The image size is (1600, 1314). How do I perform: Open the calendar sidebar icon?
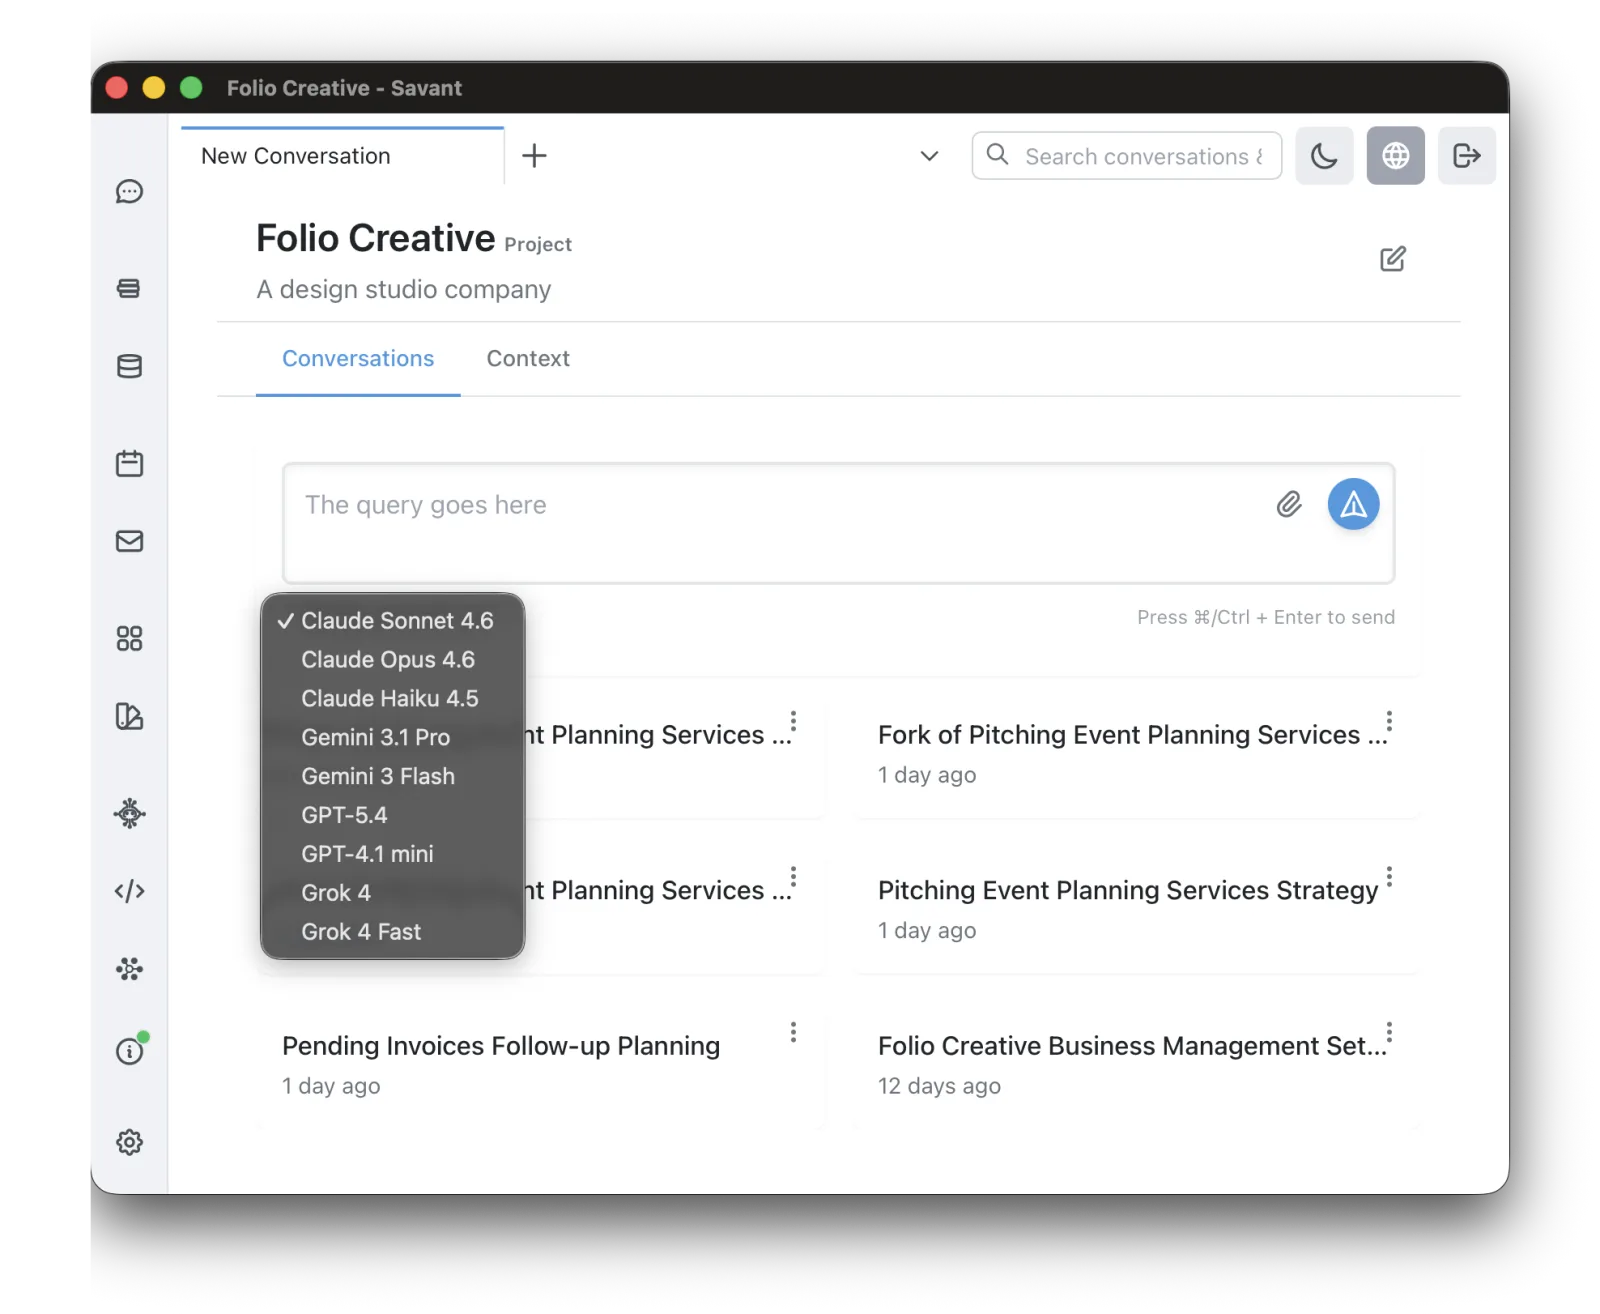[129, 463]
